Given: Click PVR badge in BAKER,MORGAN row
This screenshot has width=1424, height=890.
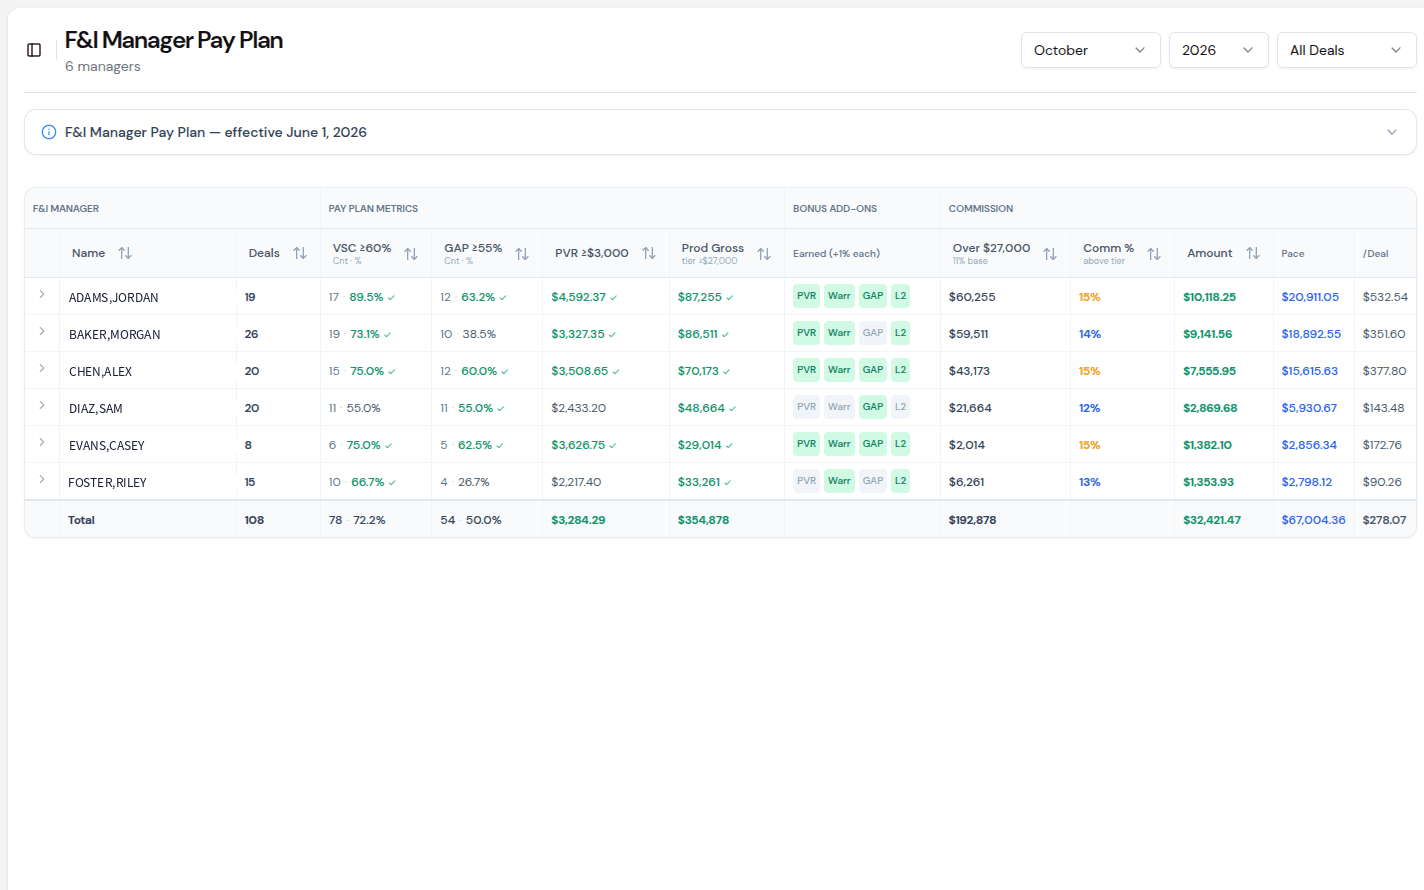Looking at the screenshot, I should coord(807,333).
